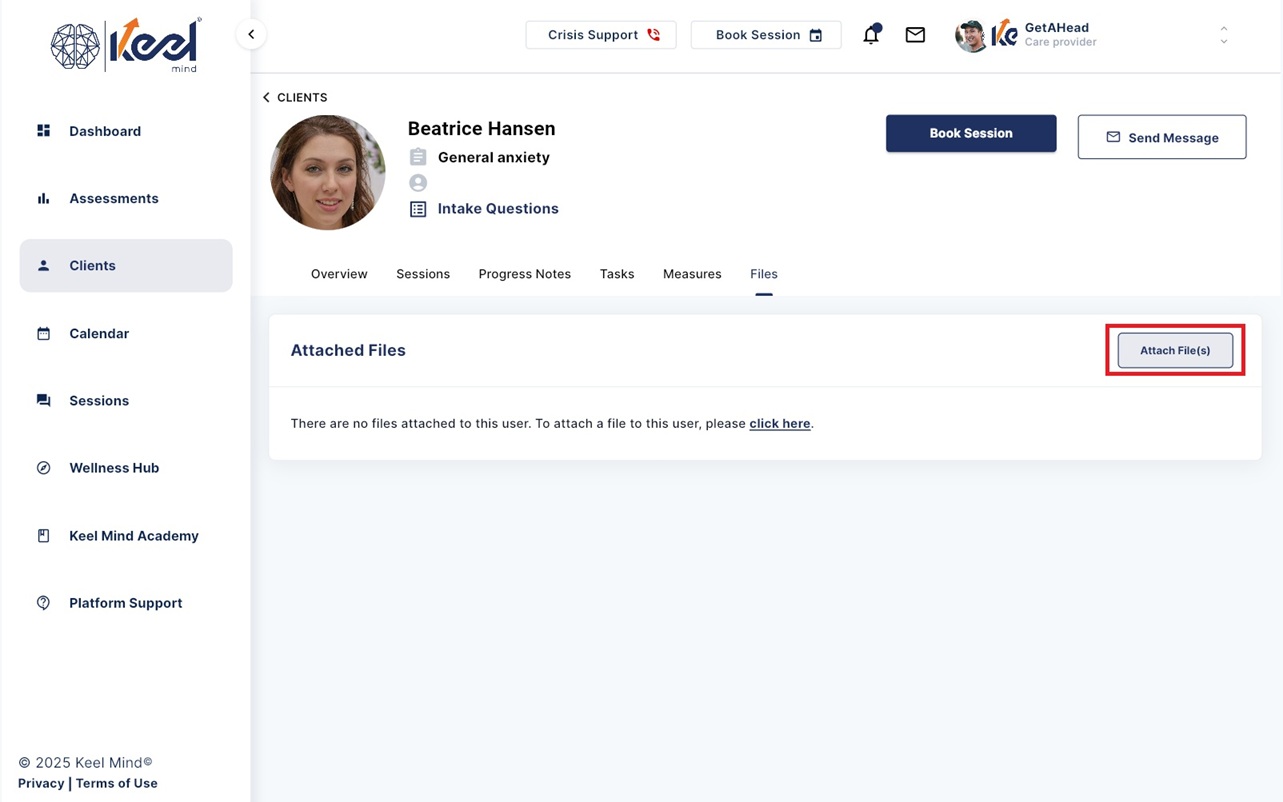Click the Platform Support help icon

pyautogui.click(x=43, y=603)
